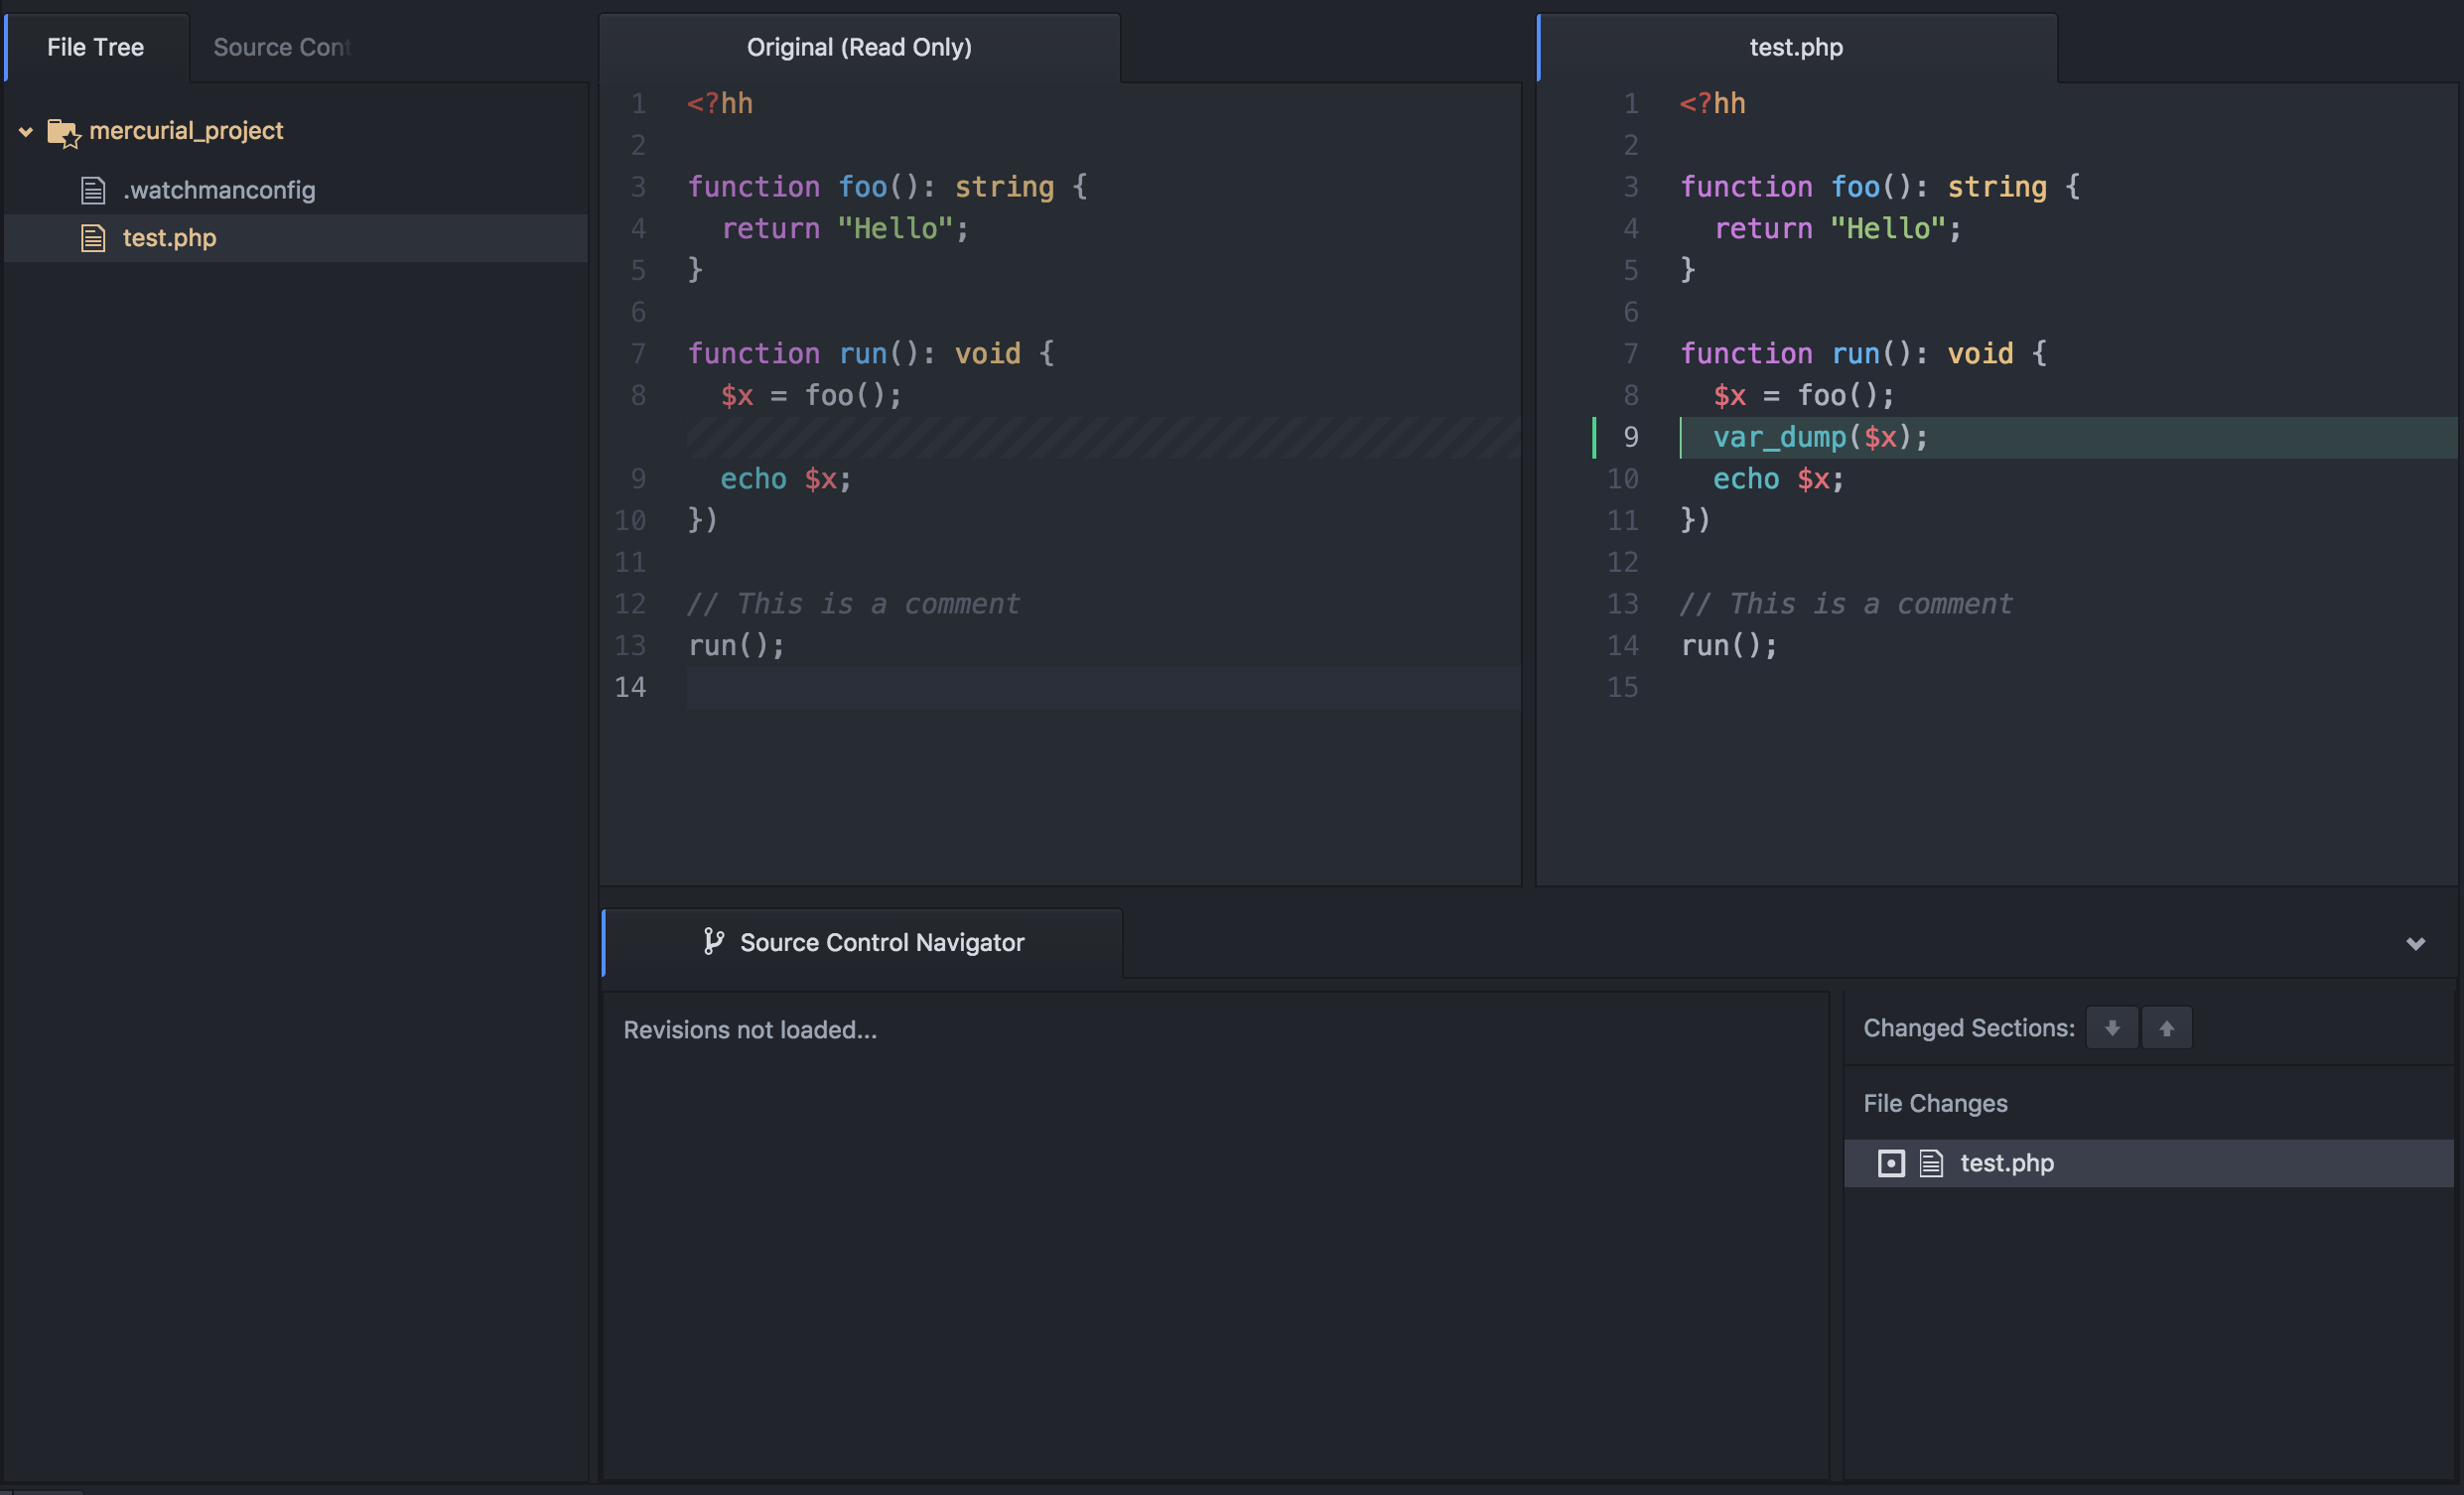Click the mercurial_project folder icon

click(x=64, y=128)
